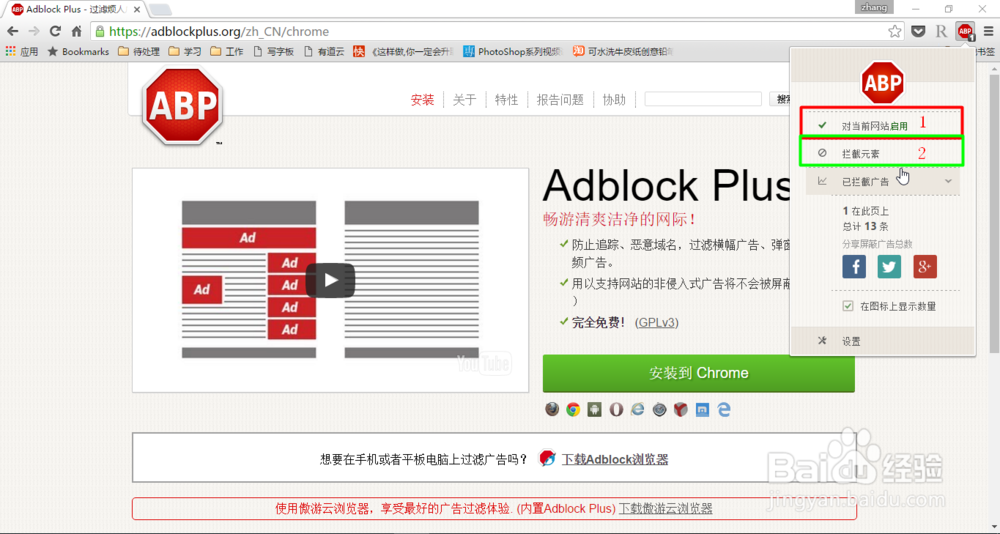Viewport: 1000px width, 534px height.
Task: Select 拦截元素 in the popup menu
Action: coord(884,154)
